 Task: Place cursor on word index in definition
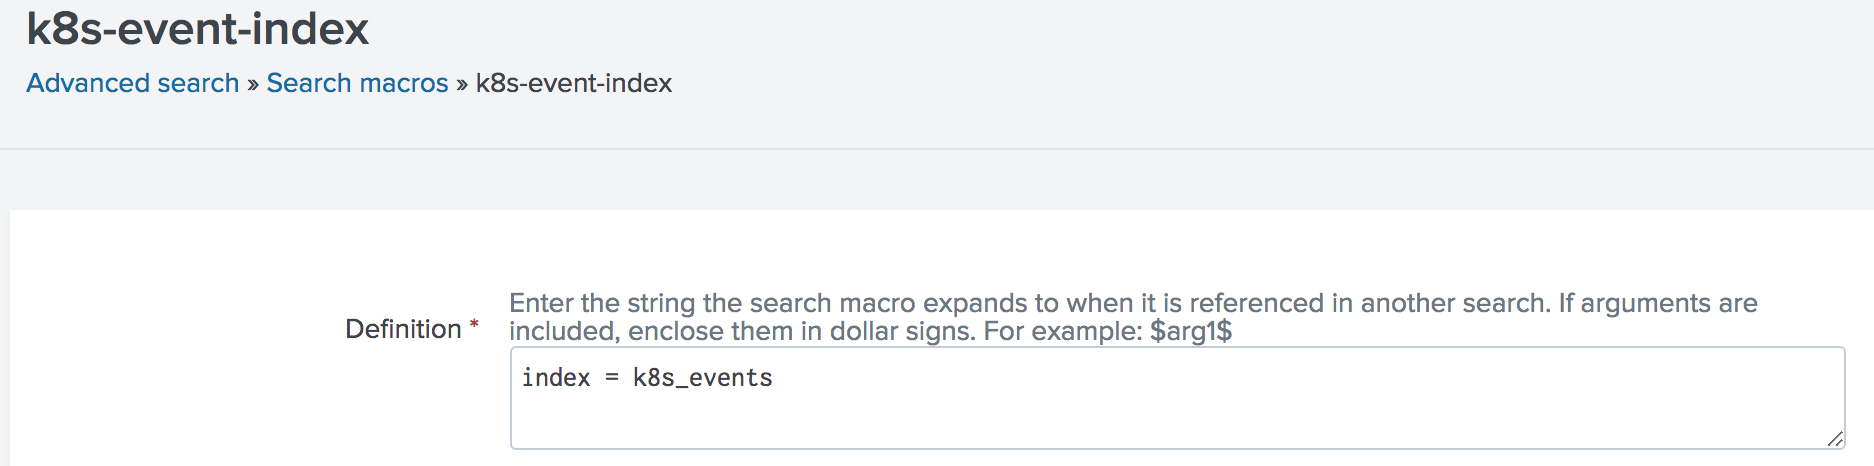(x=556, y=378)
